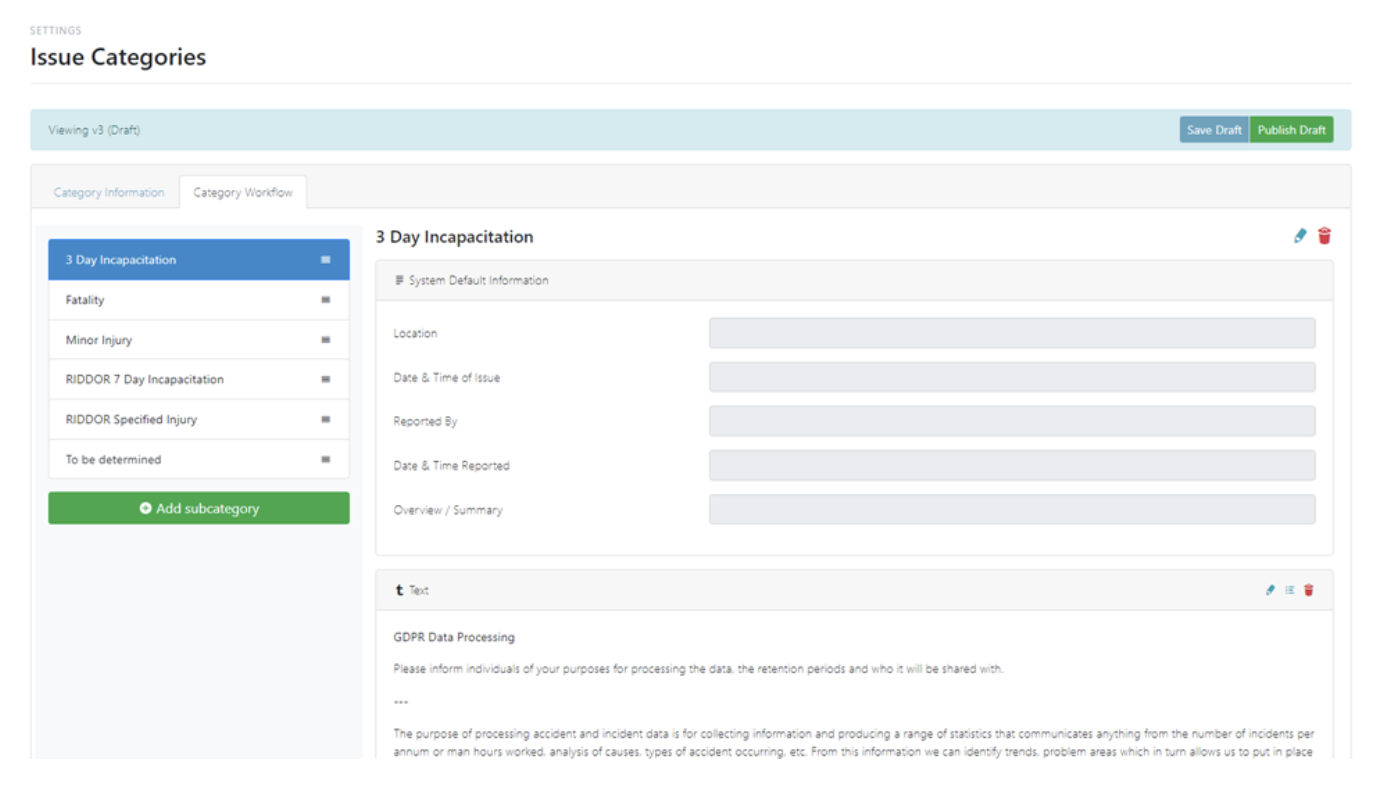Click the 'Issue Categories' page title
Viewport: 1382px width, 792px height.
tap(118, 57)
